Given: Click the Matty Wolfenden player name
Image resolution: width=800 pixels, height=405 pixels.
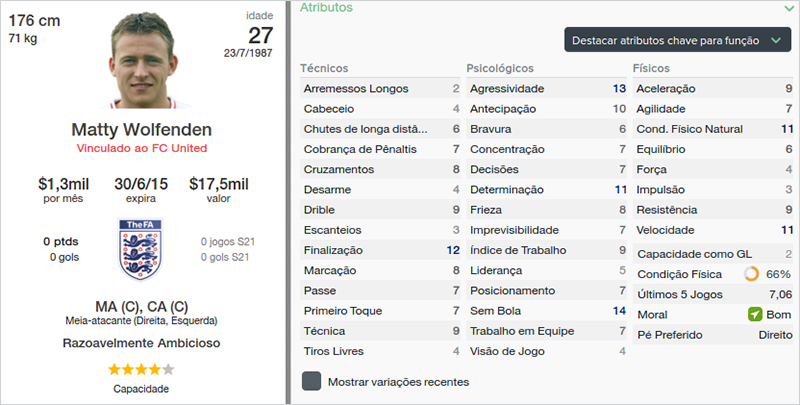Looking at the screenshot, I should point(141,130).
